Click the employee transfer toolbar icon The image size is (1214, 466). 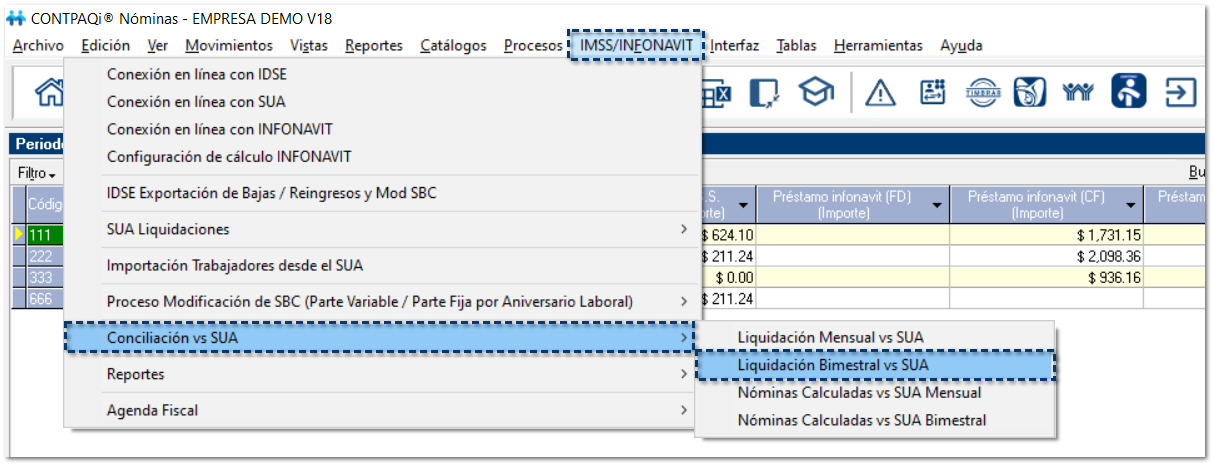pyautogui.click(x=933, y=93)
